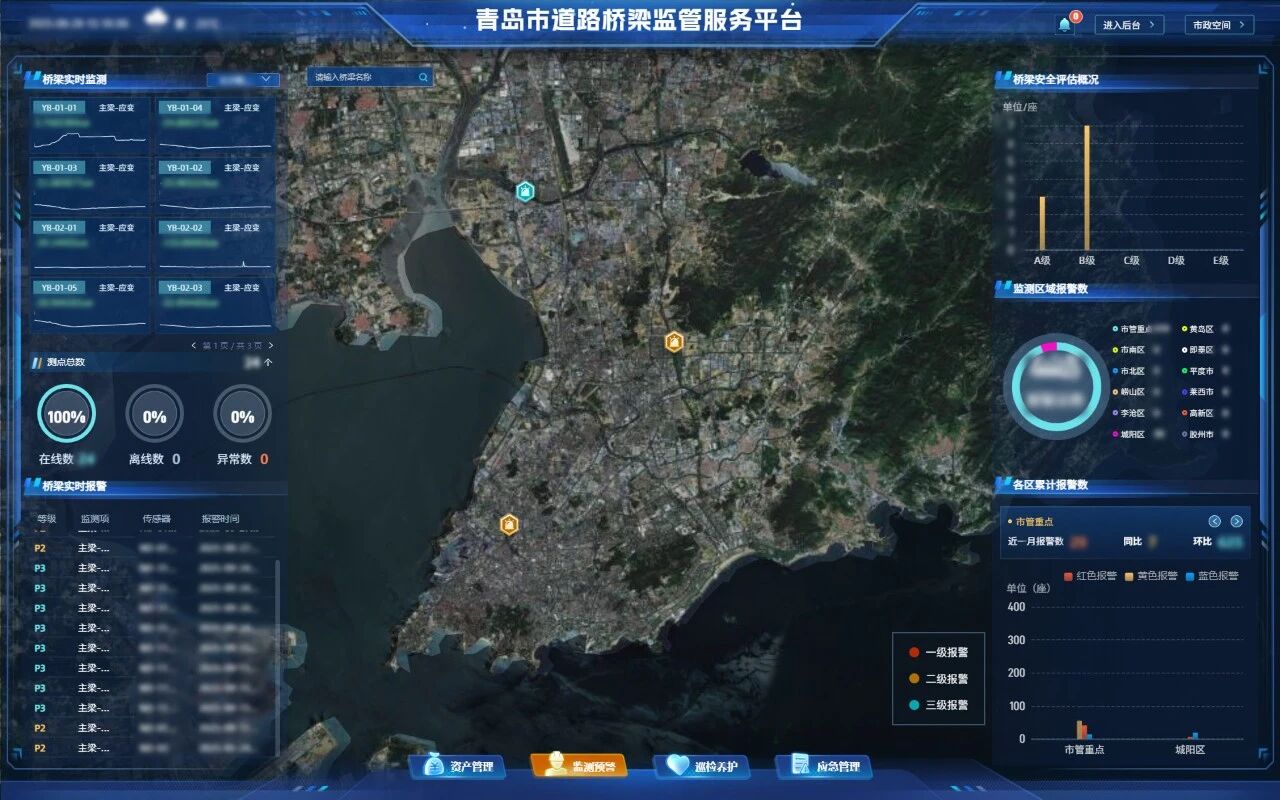The width and height of the screenshot is (1280, 800).
Task: Click the notification bell icon
Action: coord(1064,25)
